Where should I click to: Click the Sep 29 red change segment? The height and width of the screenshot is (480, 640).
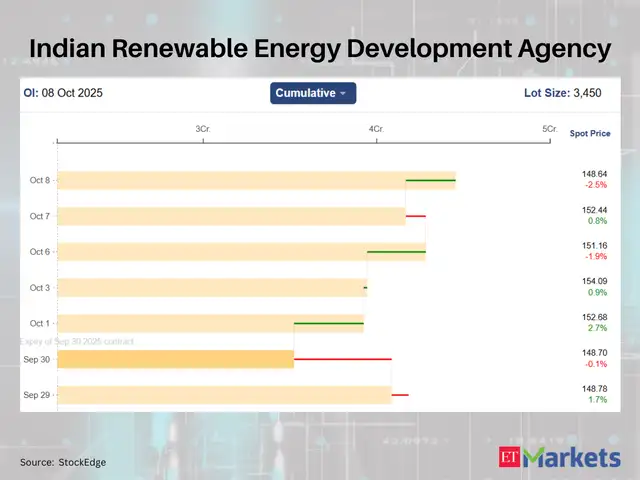[400, 395]
